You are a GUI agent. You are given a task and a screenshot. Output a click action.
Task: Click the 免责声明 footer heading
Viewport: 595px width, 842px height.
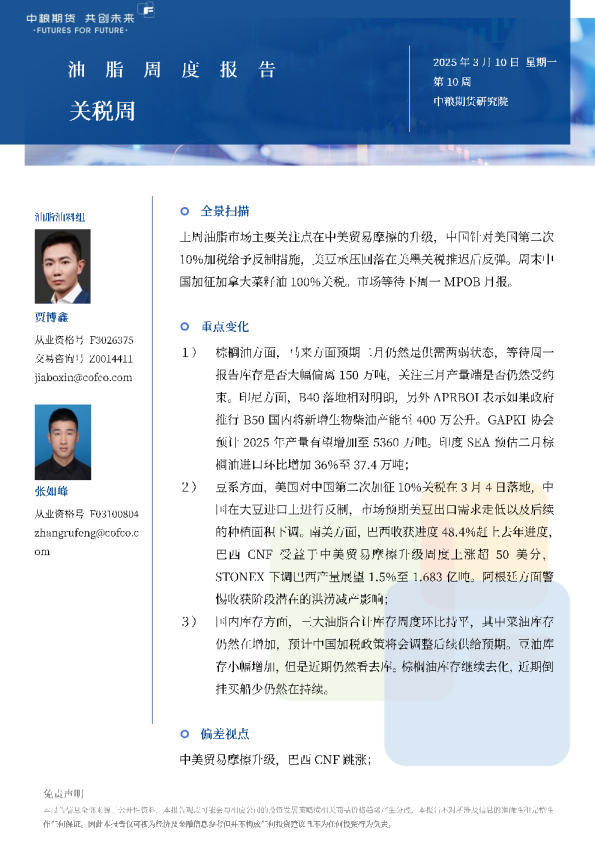63,793
